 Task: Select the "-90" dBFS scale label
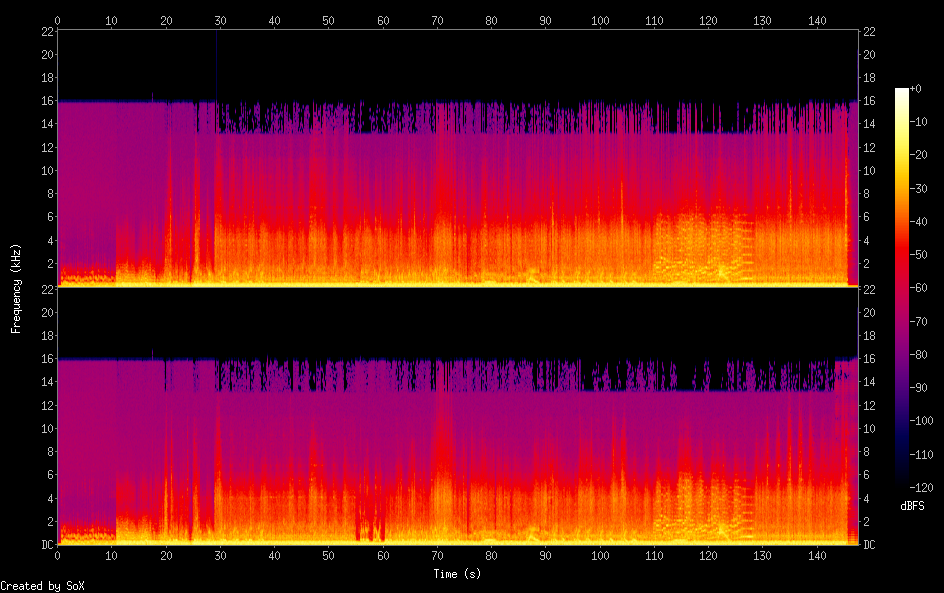point(919,388)
